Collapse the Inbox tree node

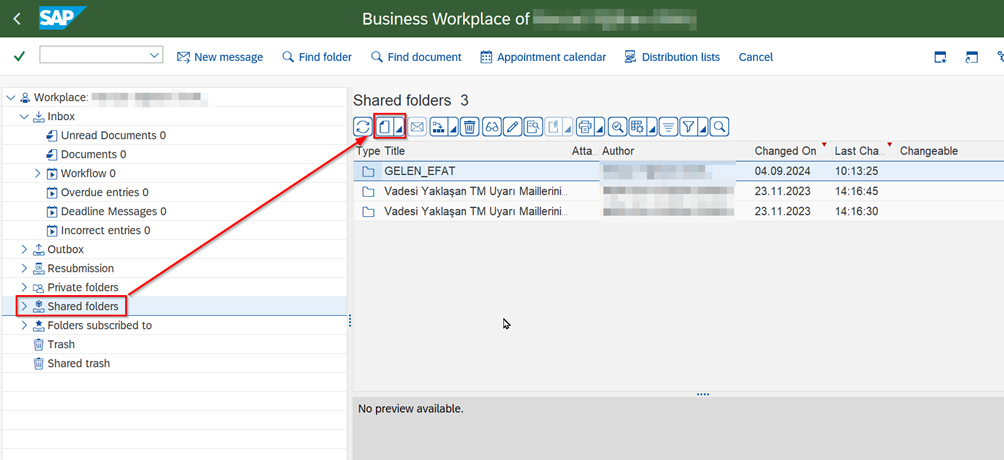(25, 117)
